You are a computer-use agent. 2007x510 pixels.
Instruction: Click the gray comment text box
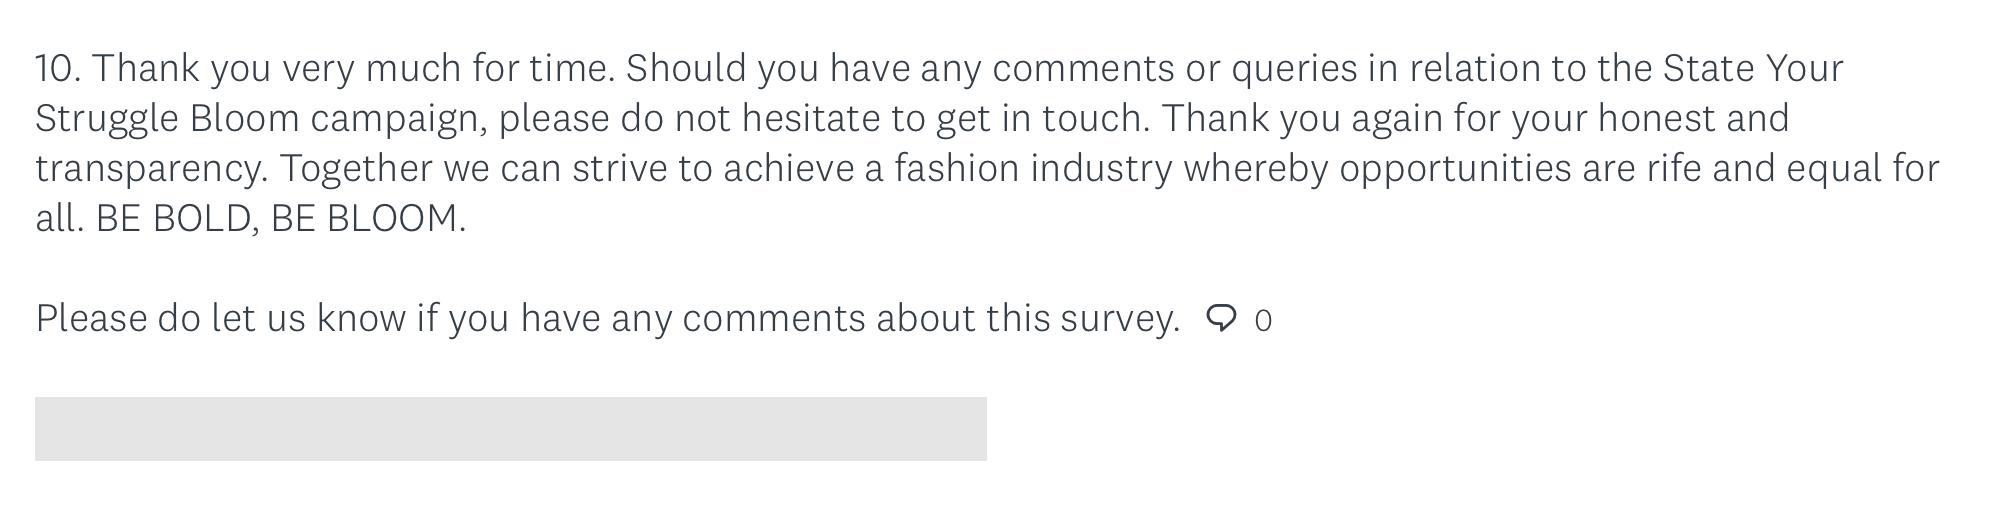510,429
